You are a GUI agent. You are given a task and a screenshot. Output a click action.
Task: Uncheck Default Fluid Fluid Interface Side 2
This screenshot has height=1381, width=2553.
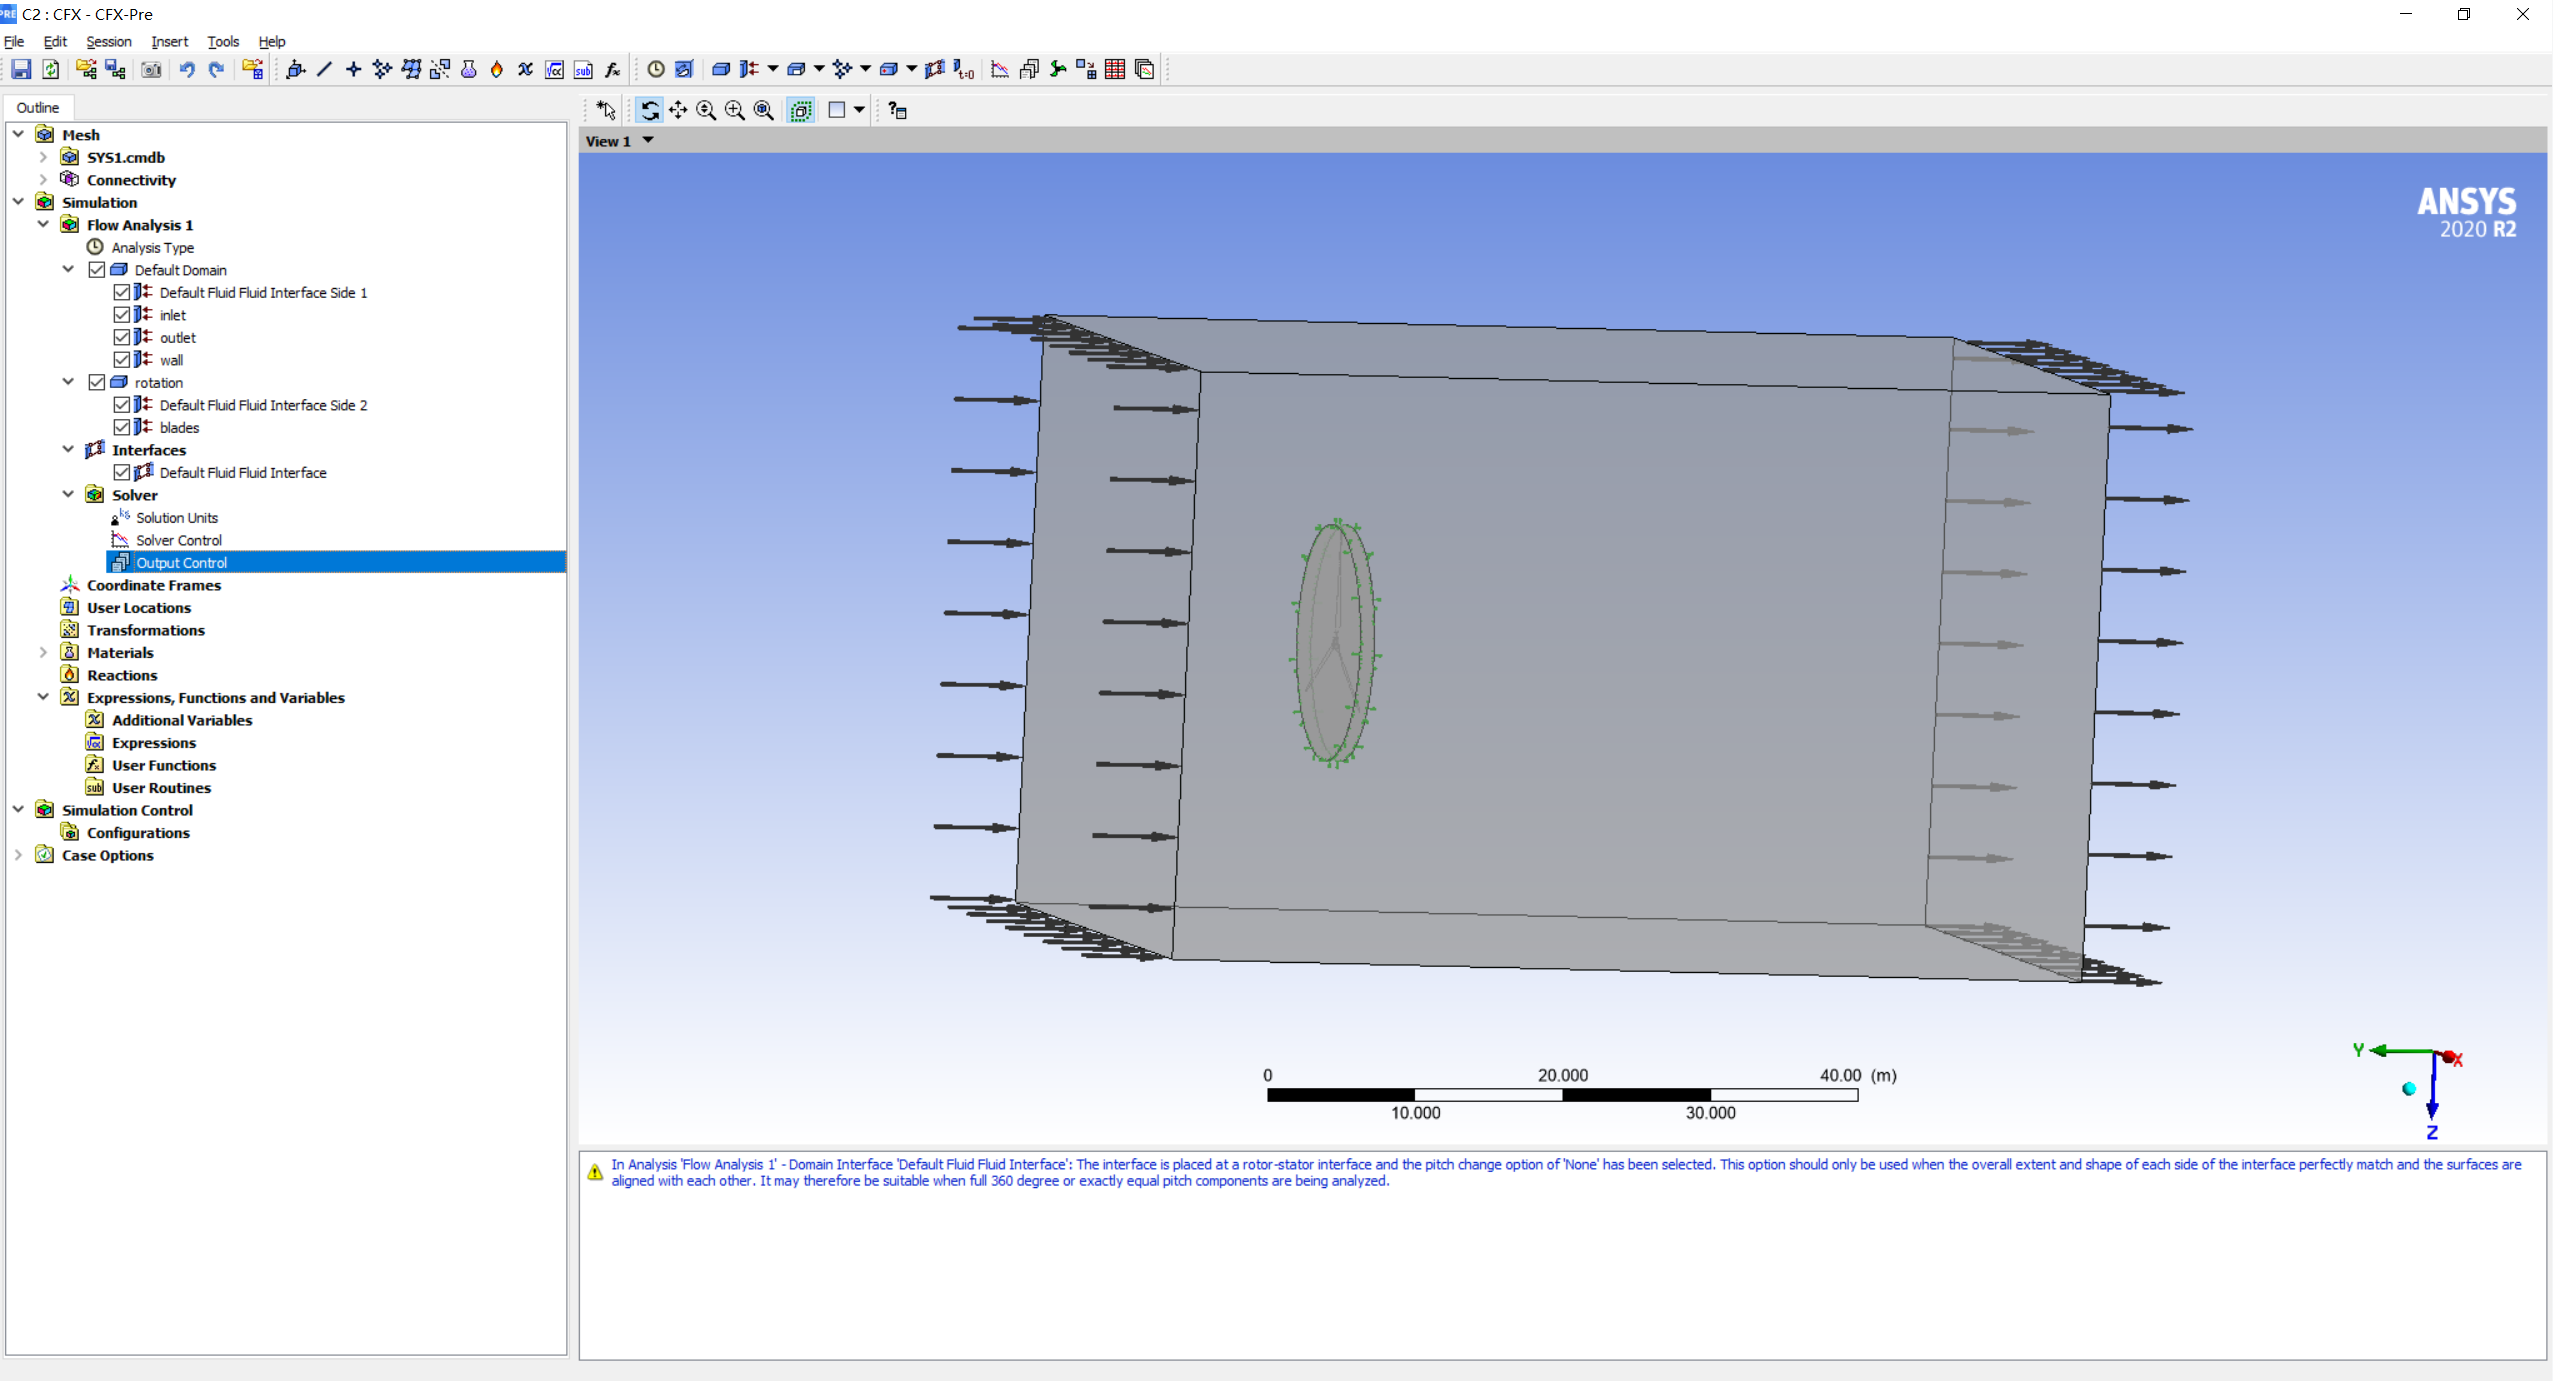tap(122, 405)
